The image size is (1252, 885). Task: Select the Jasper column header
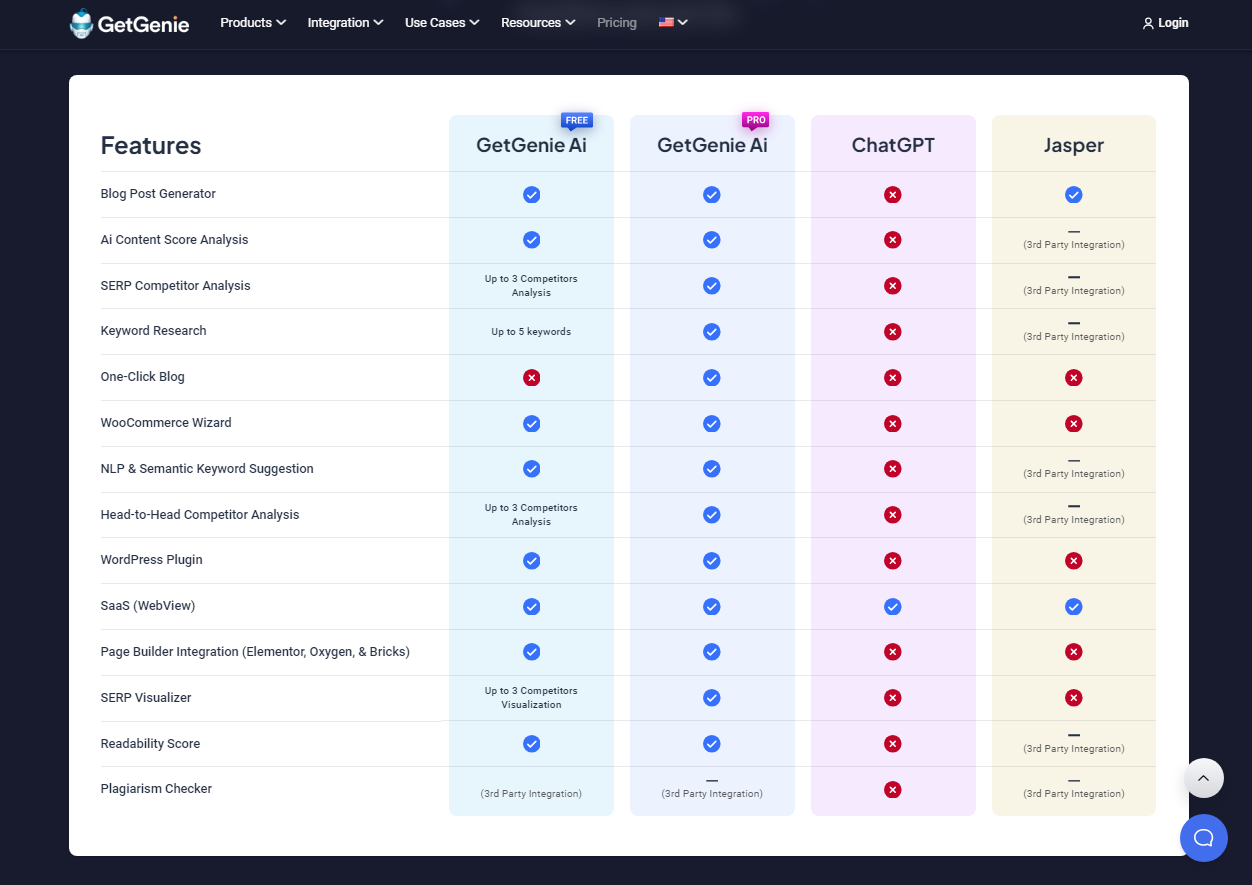point(1074,145)
